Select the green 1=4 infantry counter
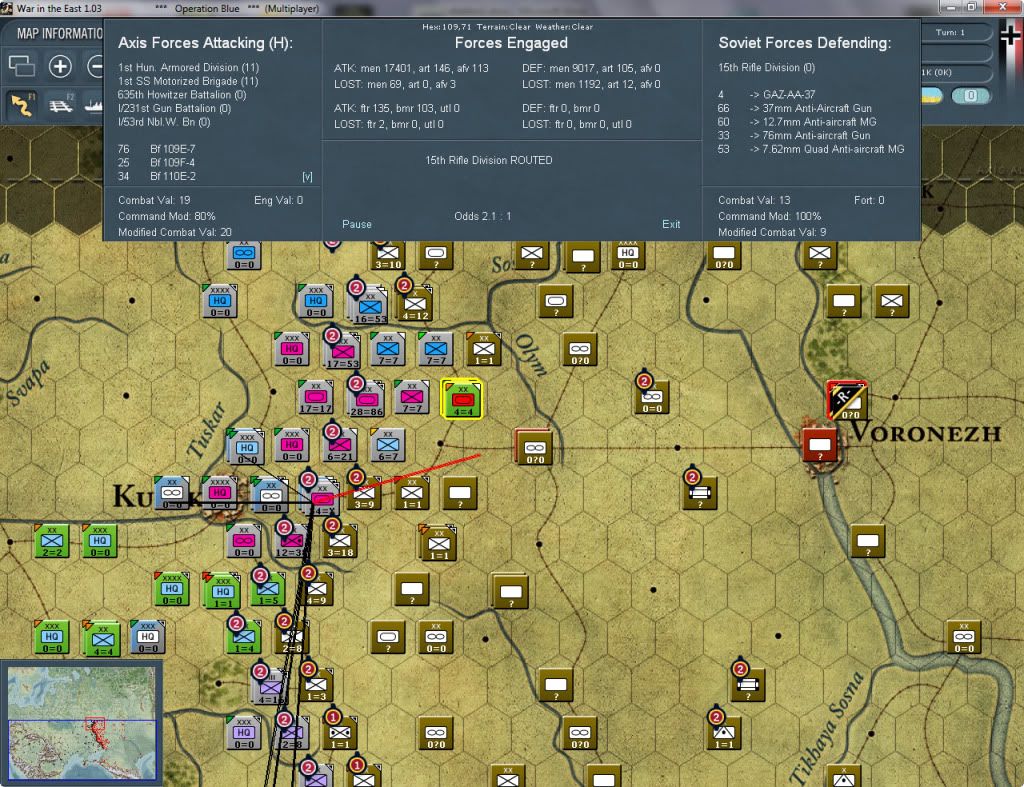 pos(244,637)
